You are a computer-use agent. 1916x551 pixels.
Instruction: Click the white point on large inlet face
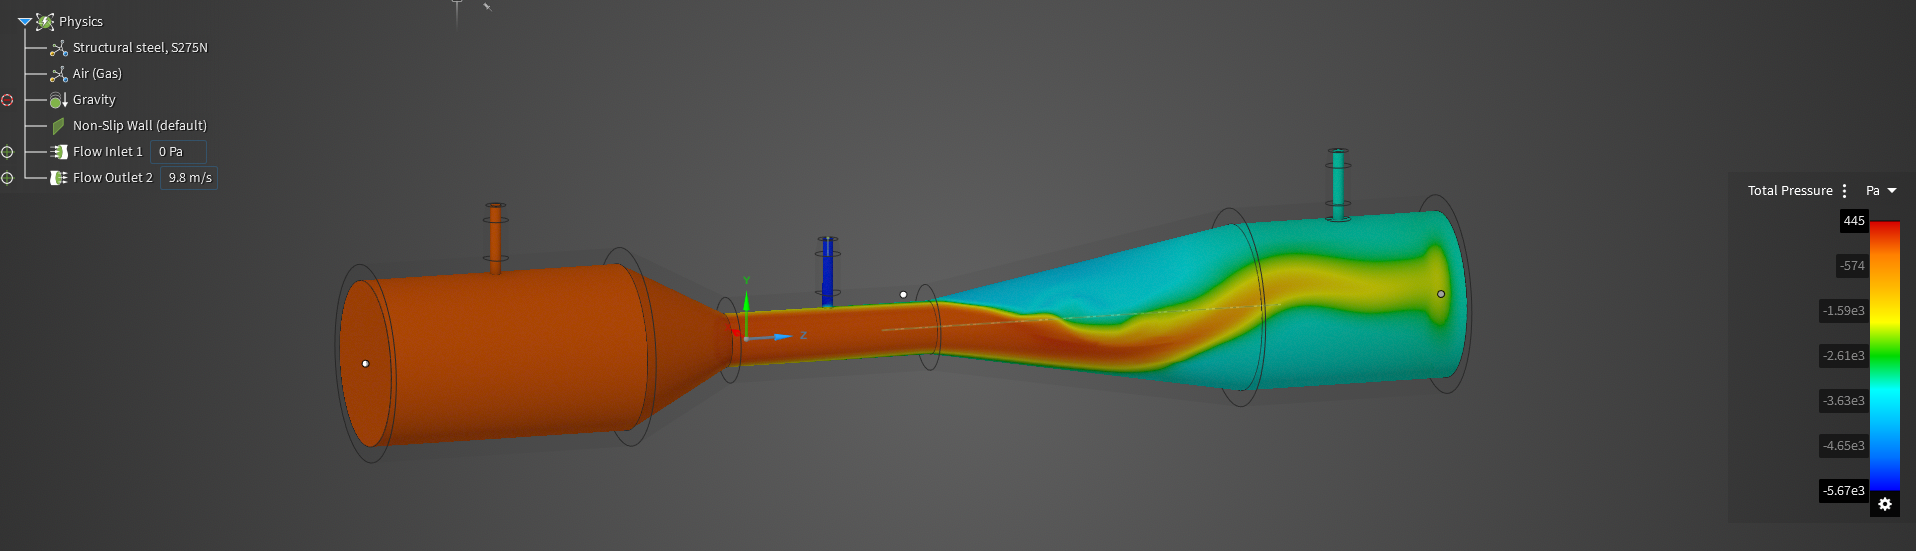366,364
